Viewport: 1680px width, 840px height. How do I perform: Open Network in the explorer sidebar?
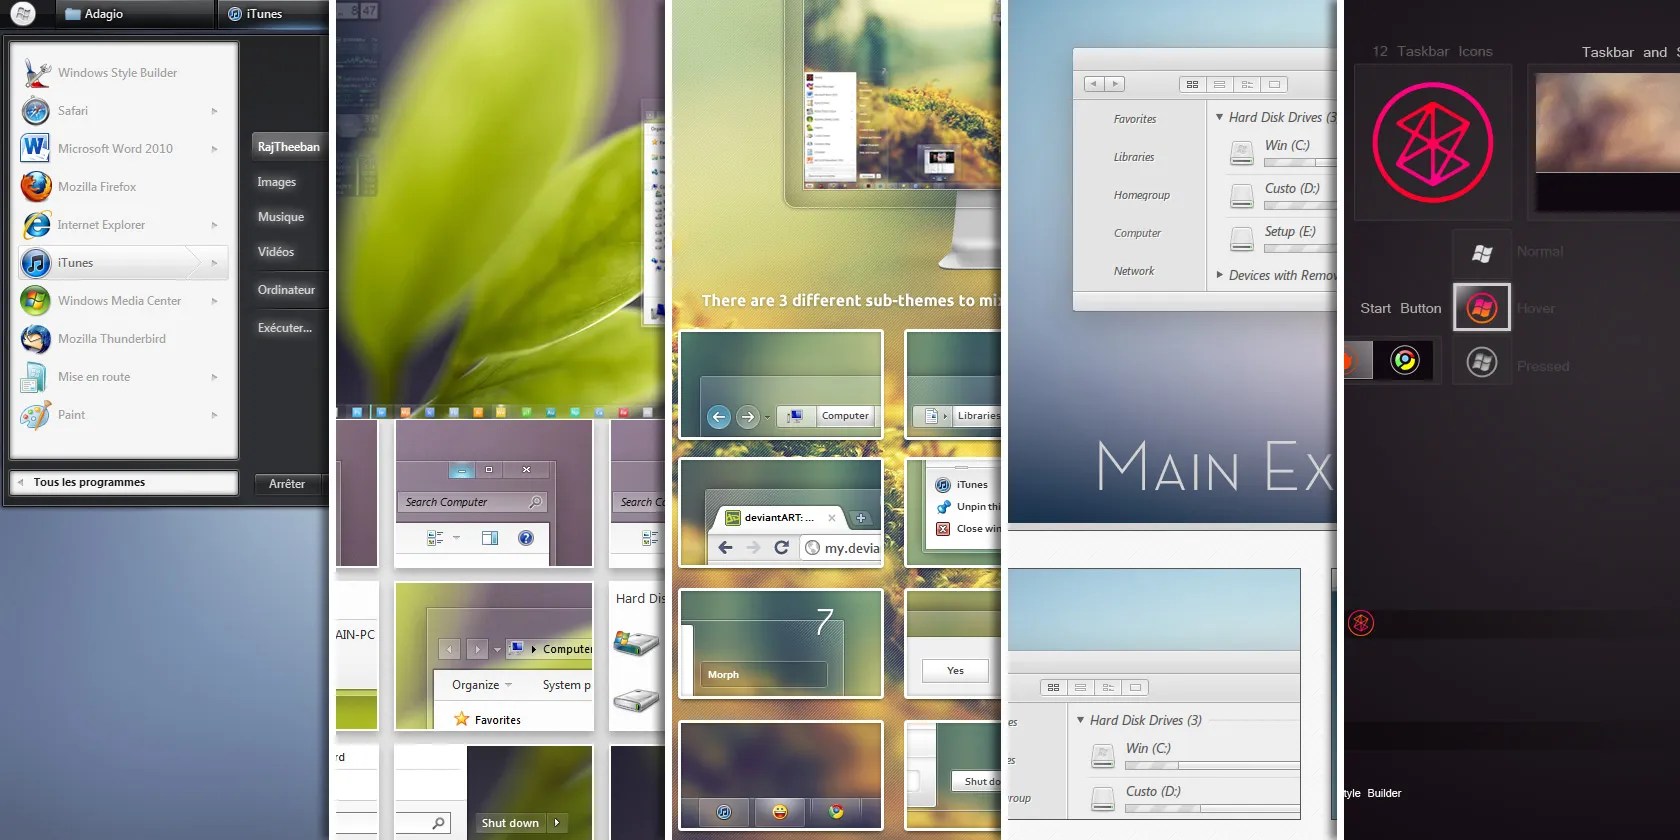click(x=1133, y=271)
